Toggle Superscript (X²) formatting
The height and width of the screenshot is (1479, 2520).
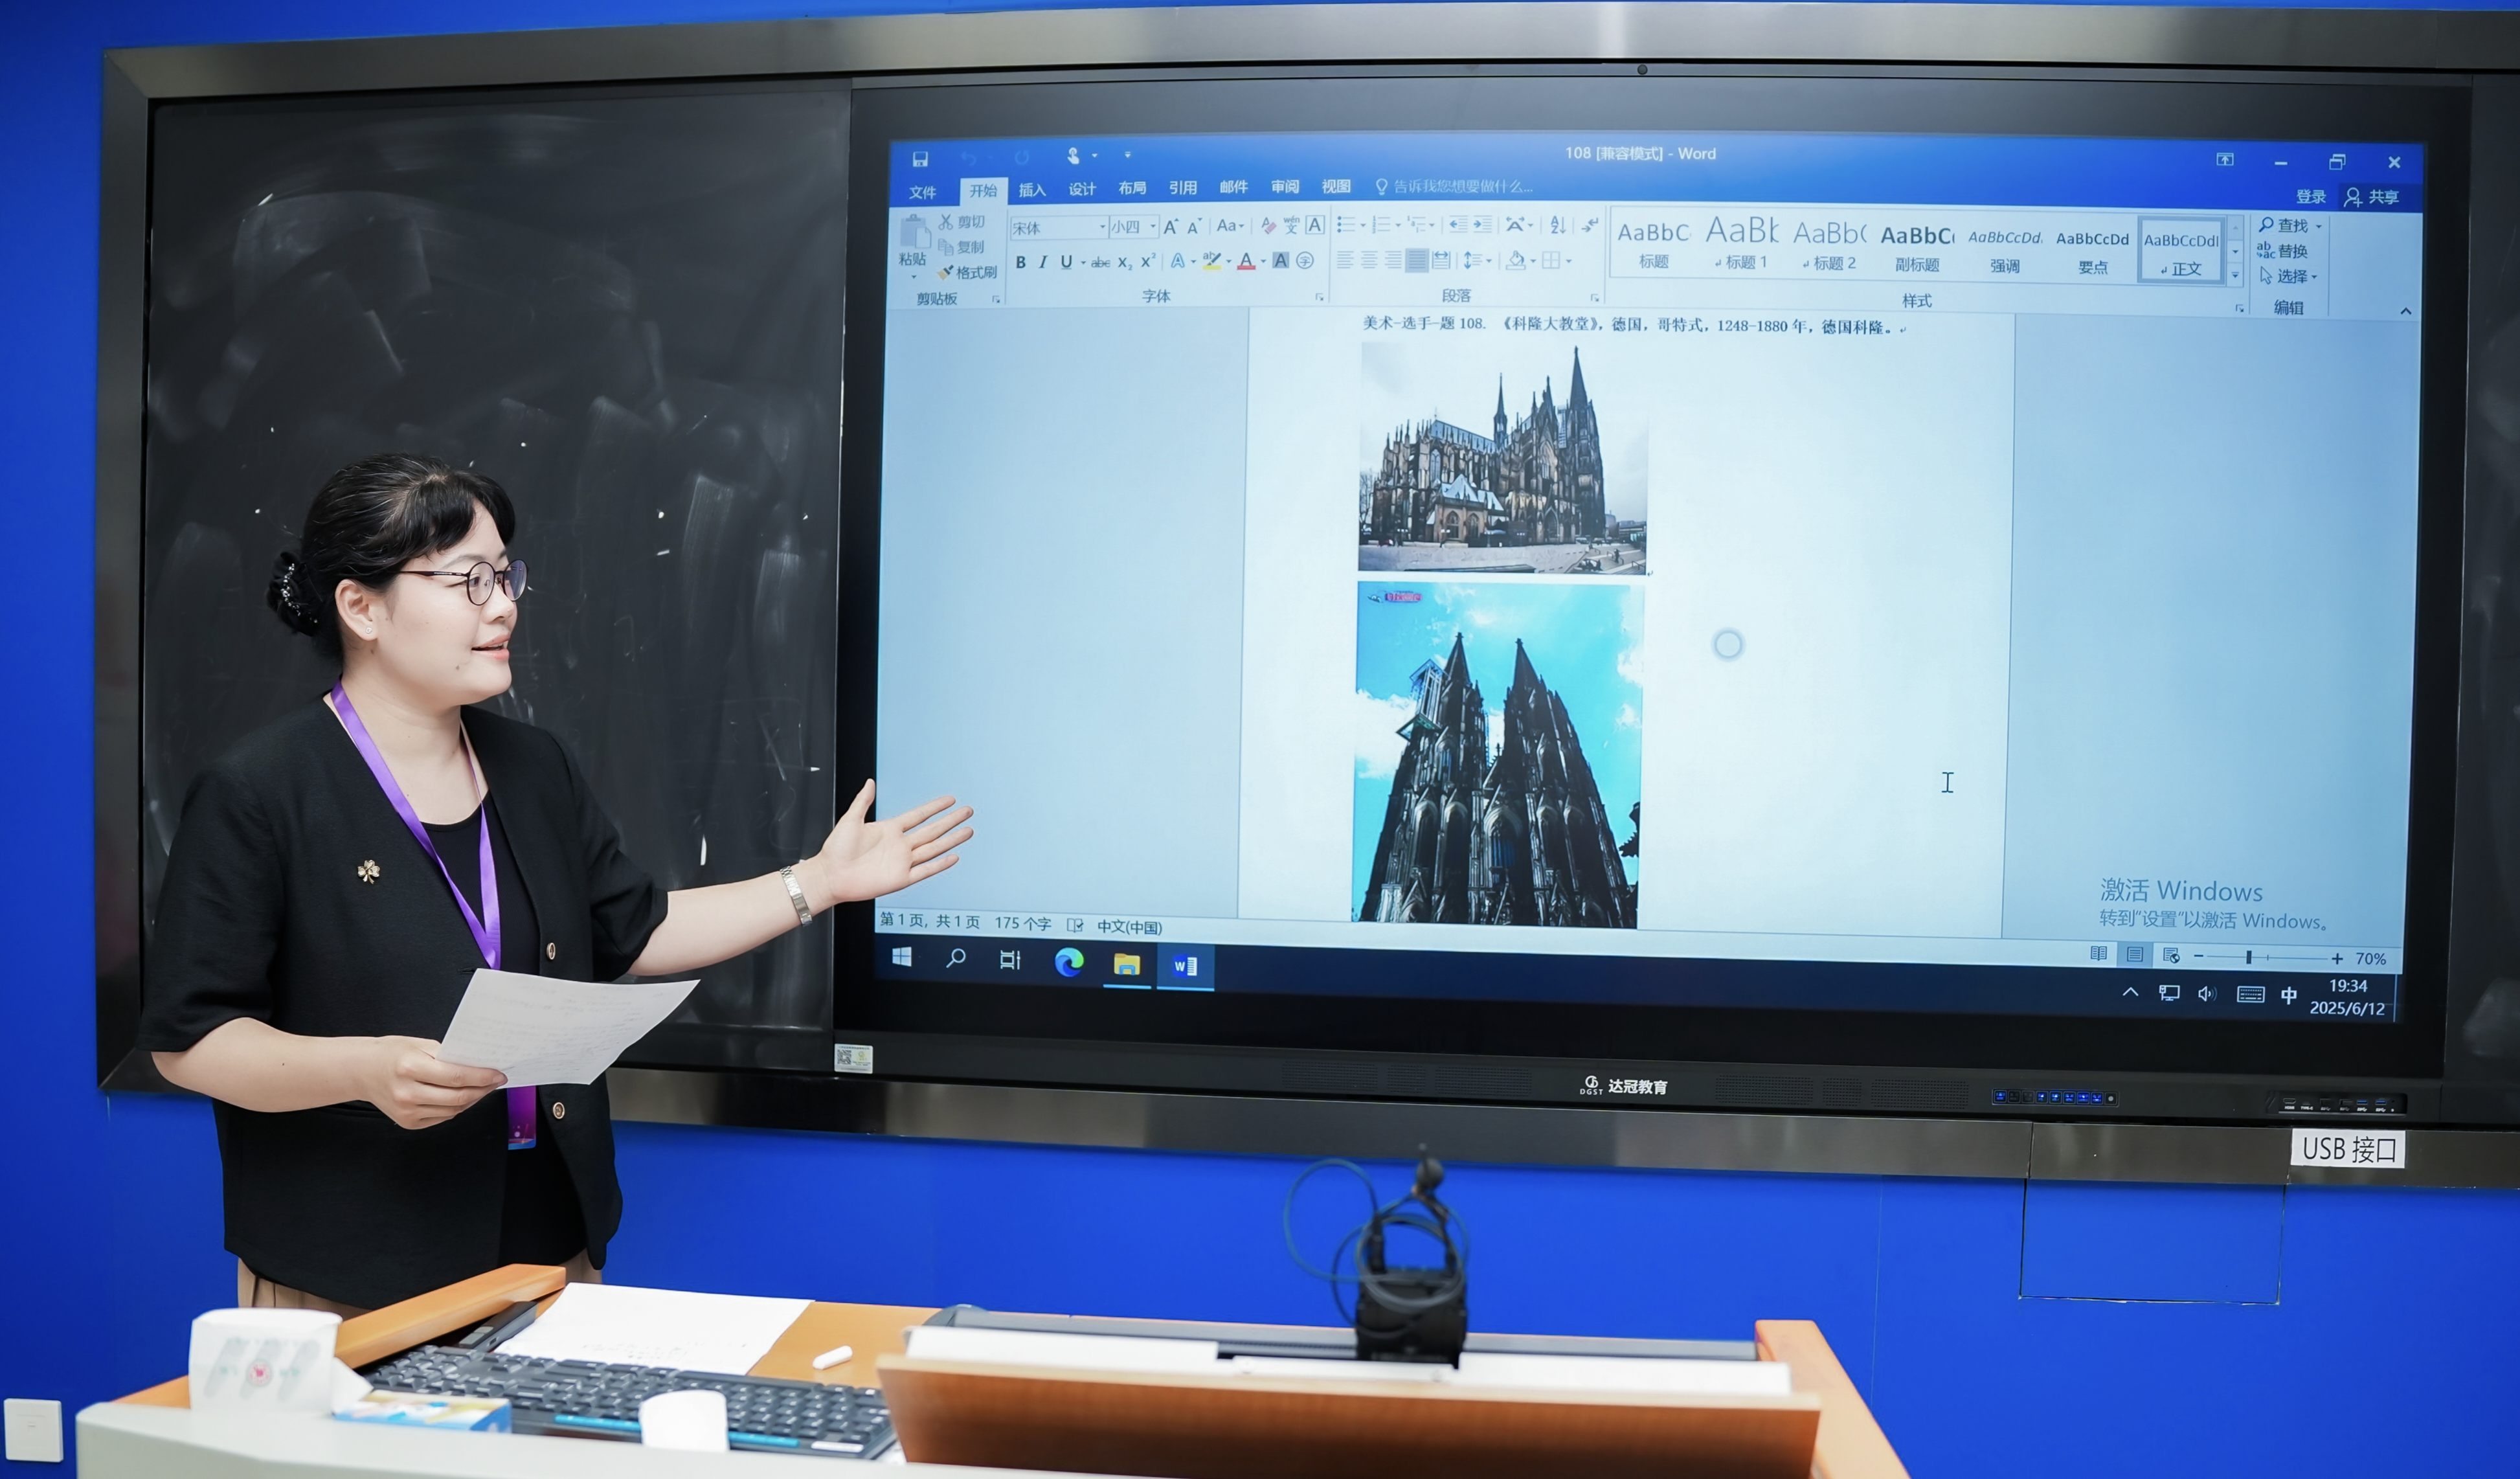[1148, 261]
